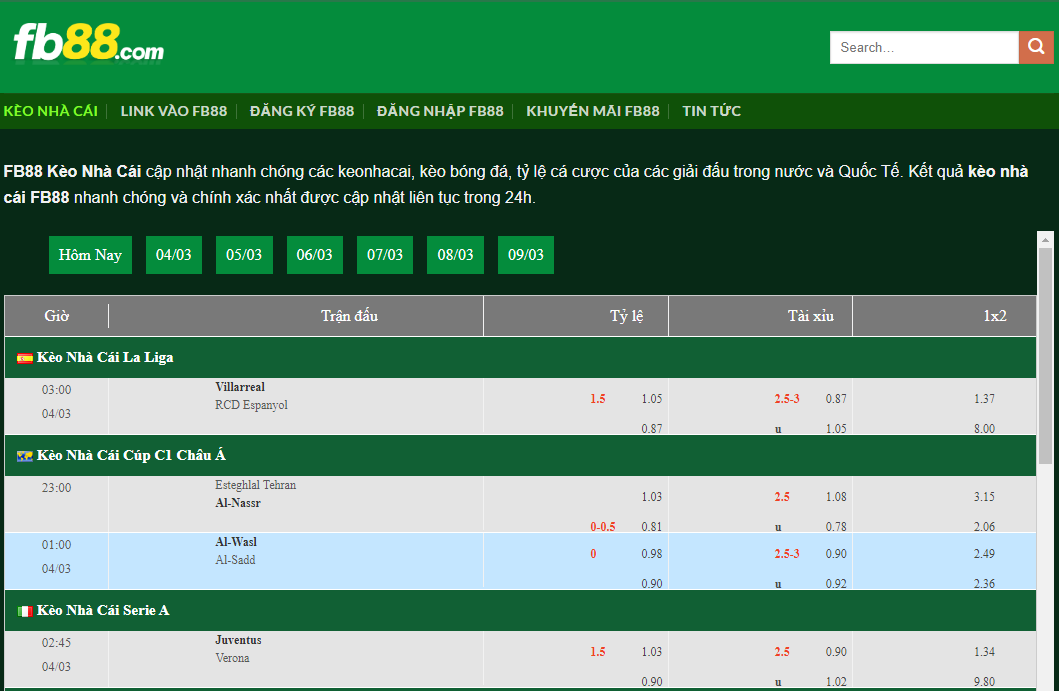Click the Kèo Nhà Cái La Liga heading
This screenshot has height=691, width=1059.
coord(105,357)
